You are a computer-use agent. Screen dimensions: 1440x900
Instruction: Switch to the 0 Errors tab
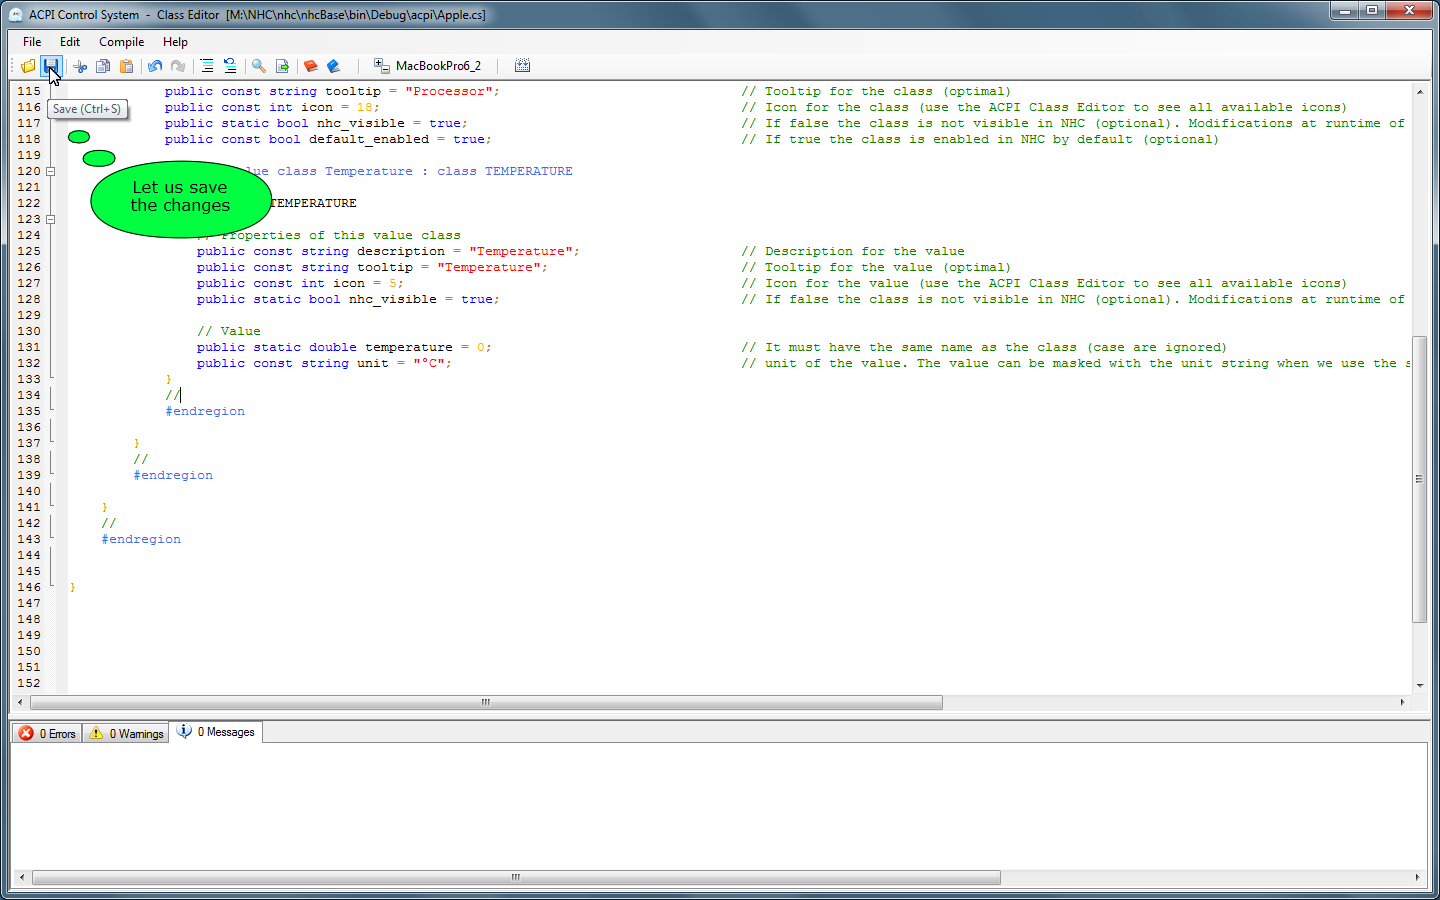(48, 733)
